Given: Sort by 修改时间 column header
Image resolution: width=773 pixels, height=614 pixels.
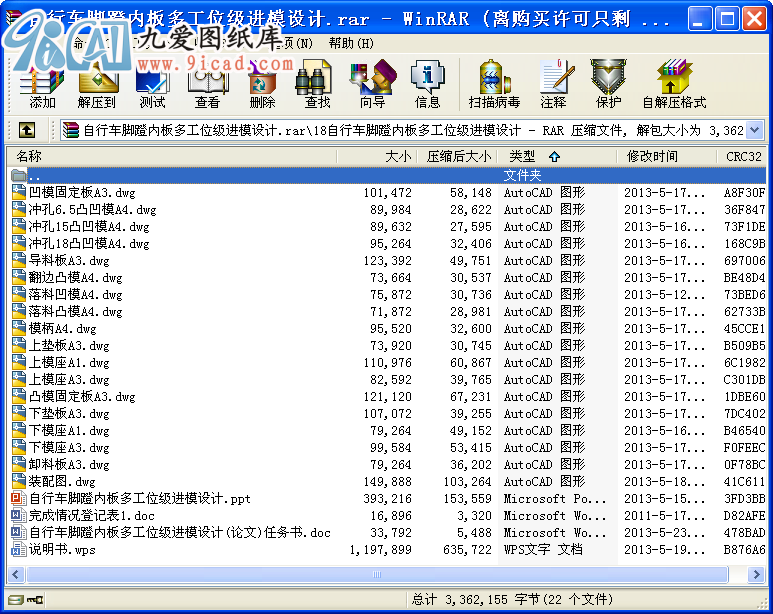Looking at the screenshot, I should [x=652, y=156].
